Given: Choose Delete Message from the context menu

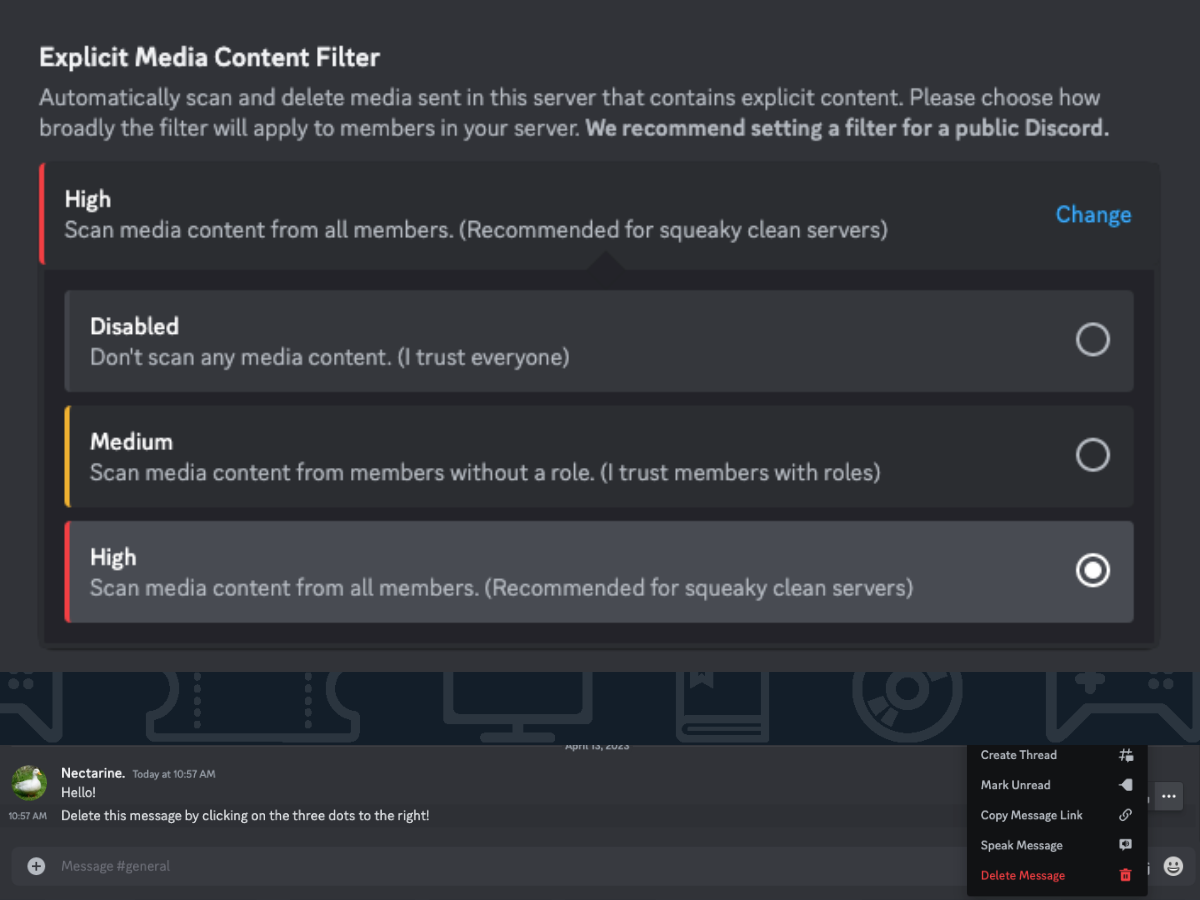Looking at the screenshot, I should [1022, 875].
